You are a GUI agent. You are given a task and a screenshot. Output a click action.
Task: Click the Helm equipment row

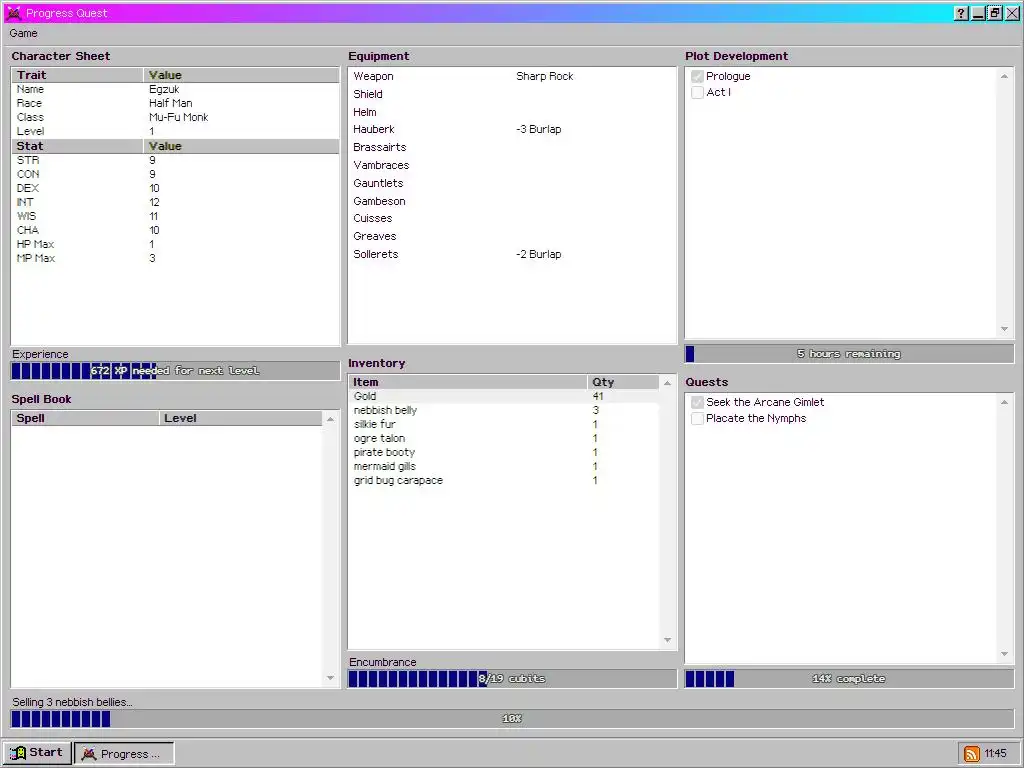coord(512,112)
